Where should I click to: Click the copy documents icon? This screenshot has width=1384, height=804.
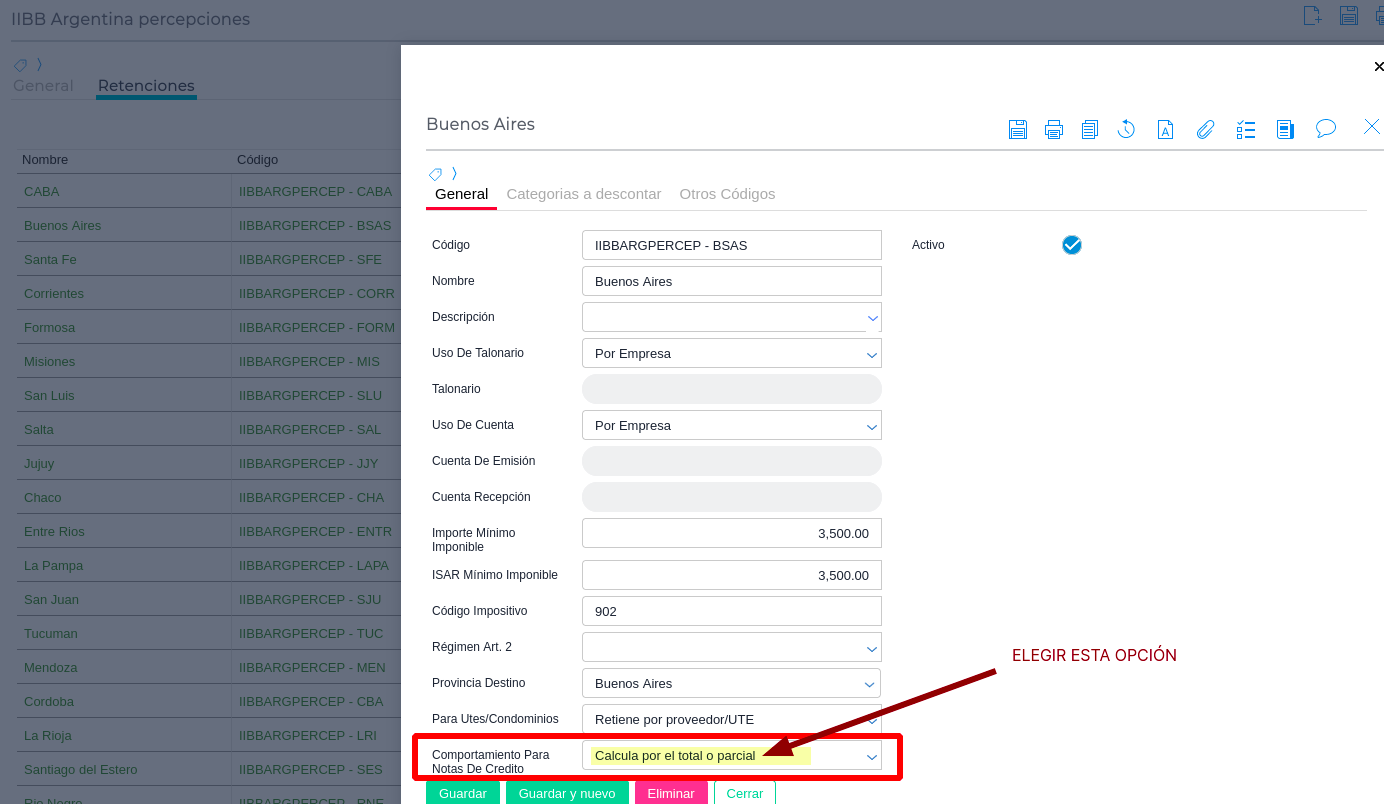(1090, 129)
